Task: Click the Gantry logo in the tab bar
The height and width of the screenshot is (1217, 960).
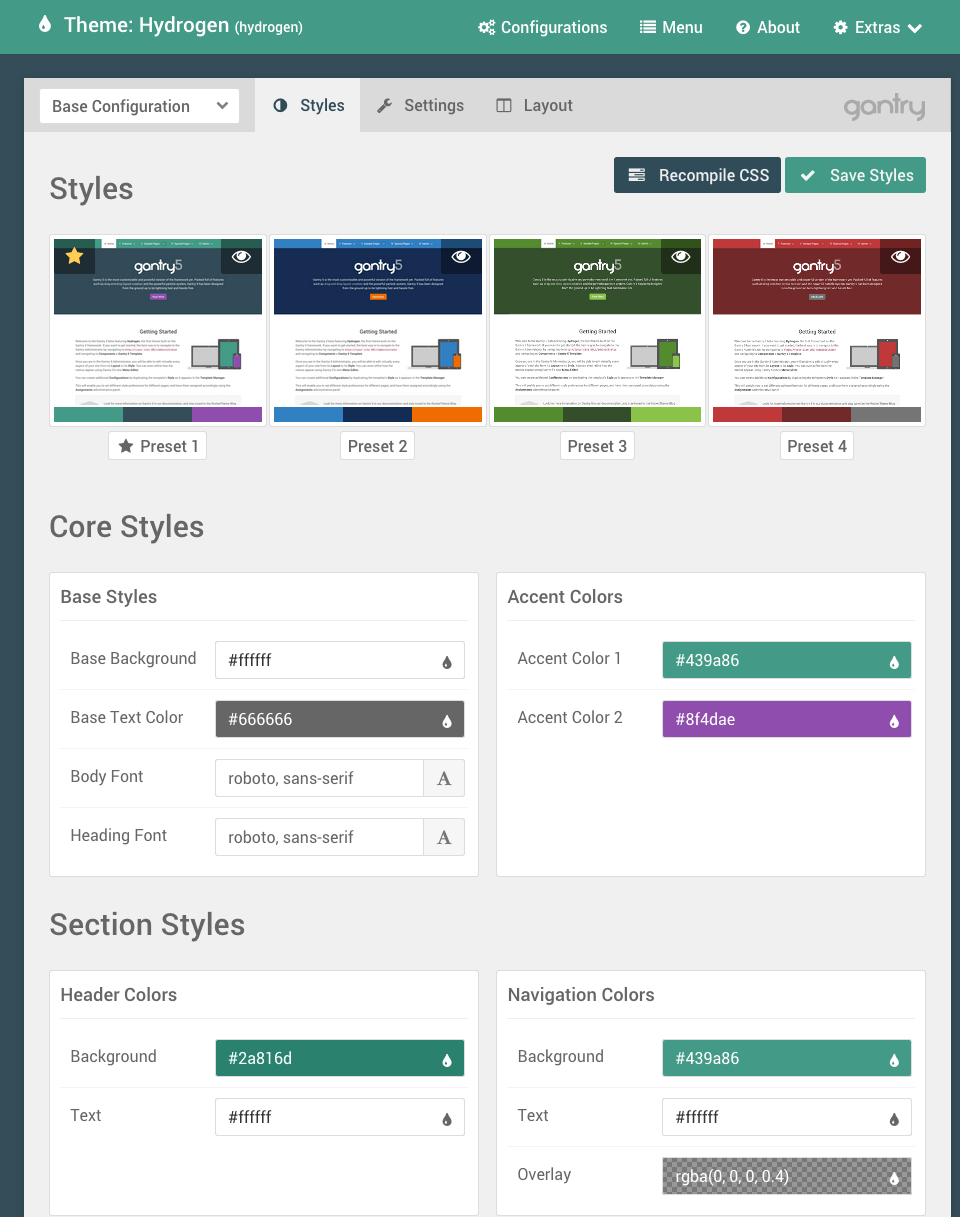Action: click(x=884, y=107)
